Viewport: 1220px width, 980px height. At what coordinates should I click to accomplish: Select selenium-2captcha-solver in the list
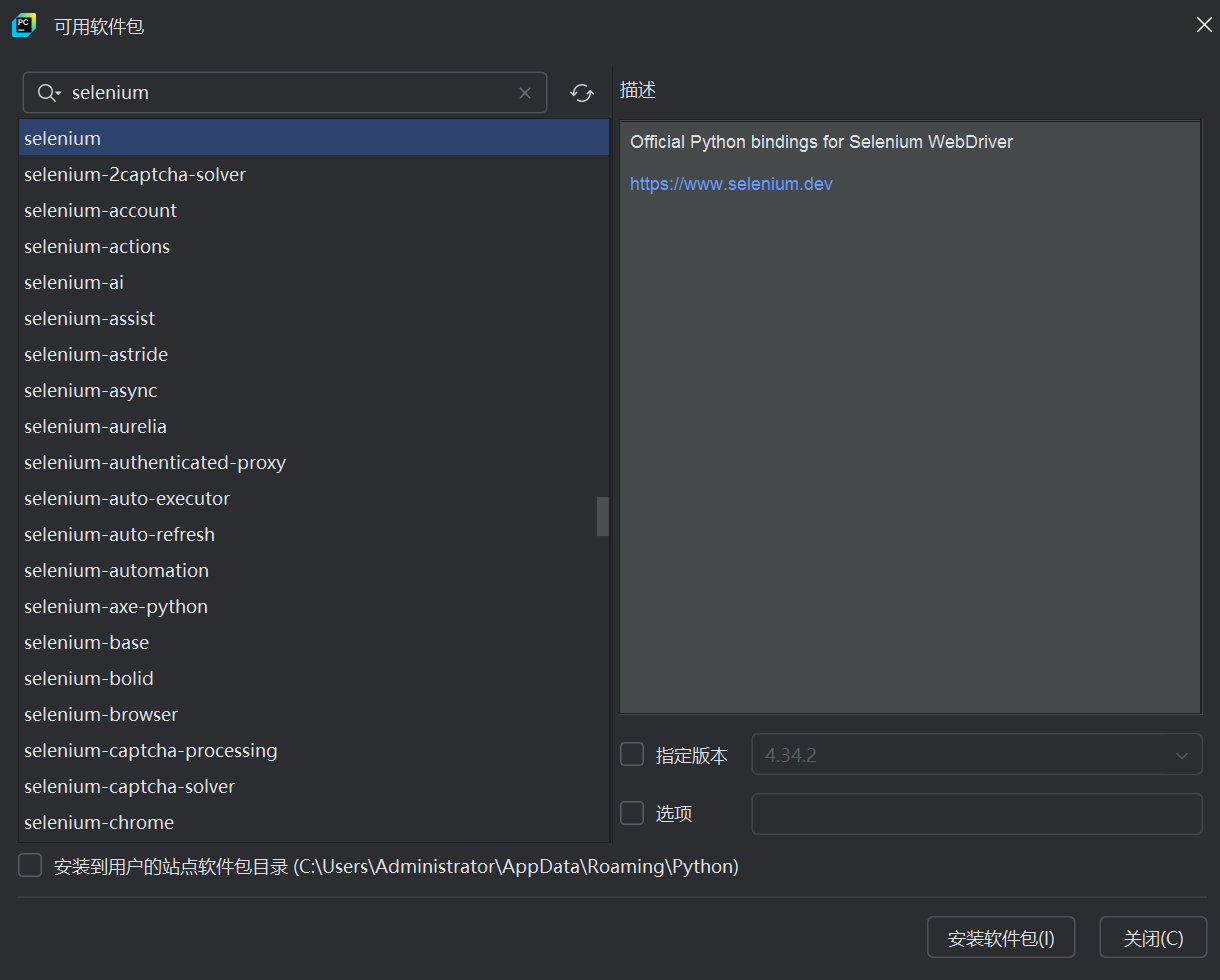point(314,174)
